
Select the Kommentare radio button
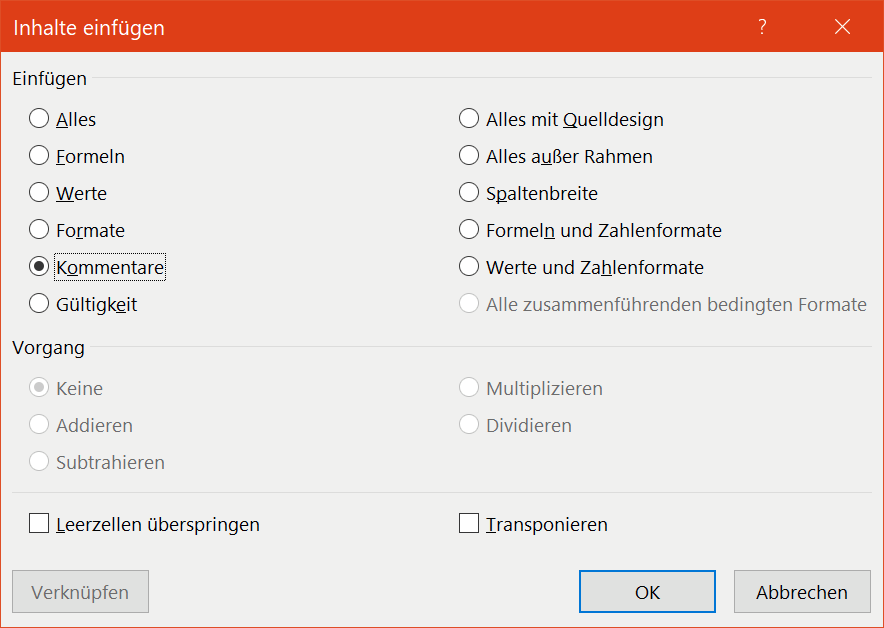pyautogui.click(x=39, y=267)
